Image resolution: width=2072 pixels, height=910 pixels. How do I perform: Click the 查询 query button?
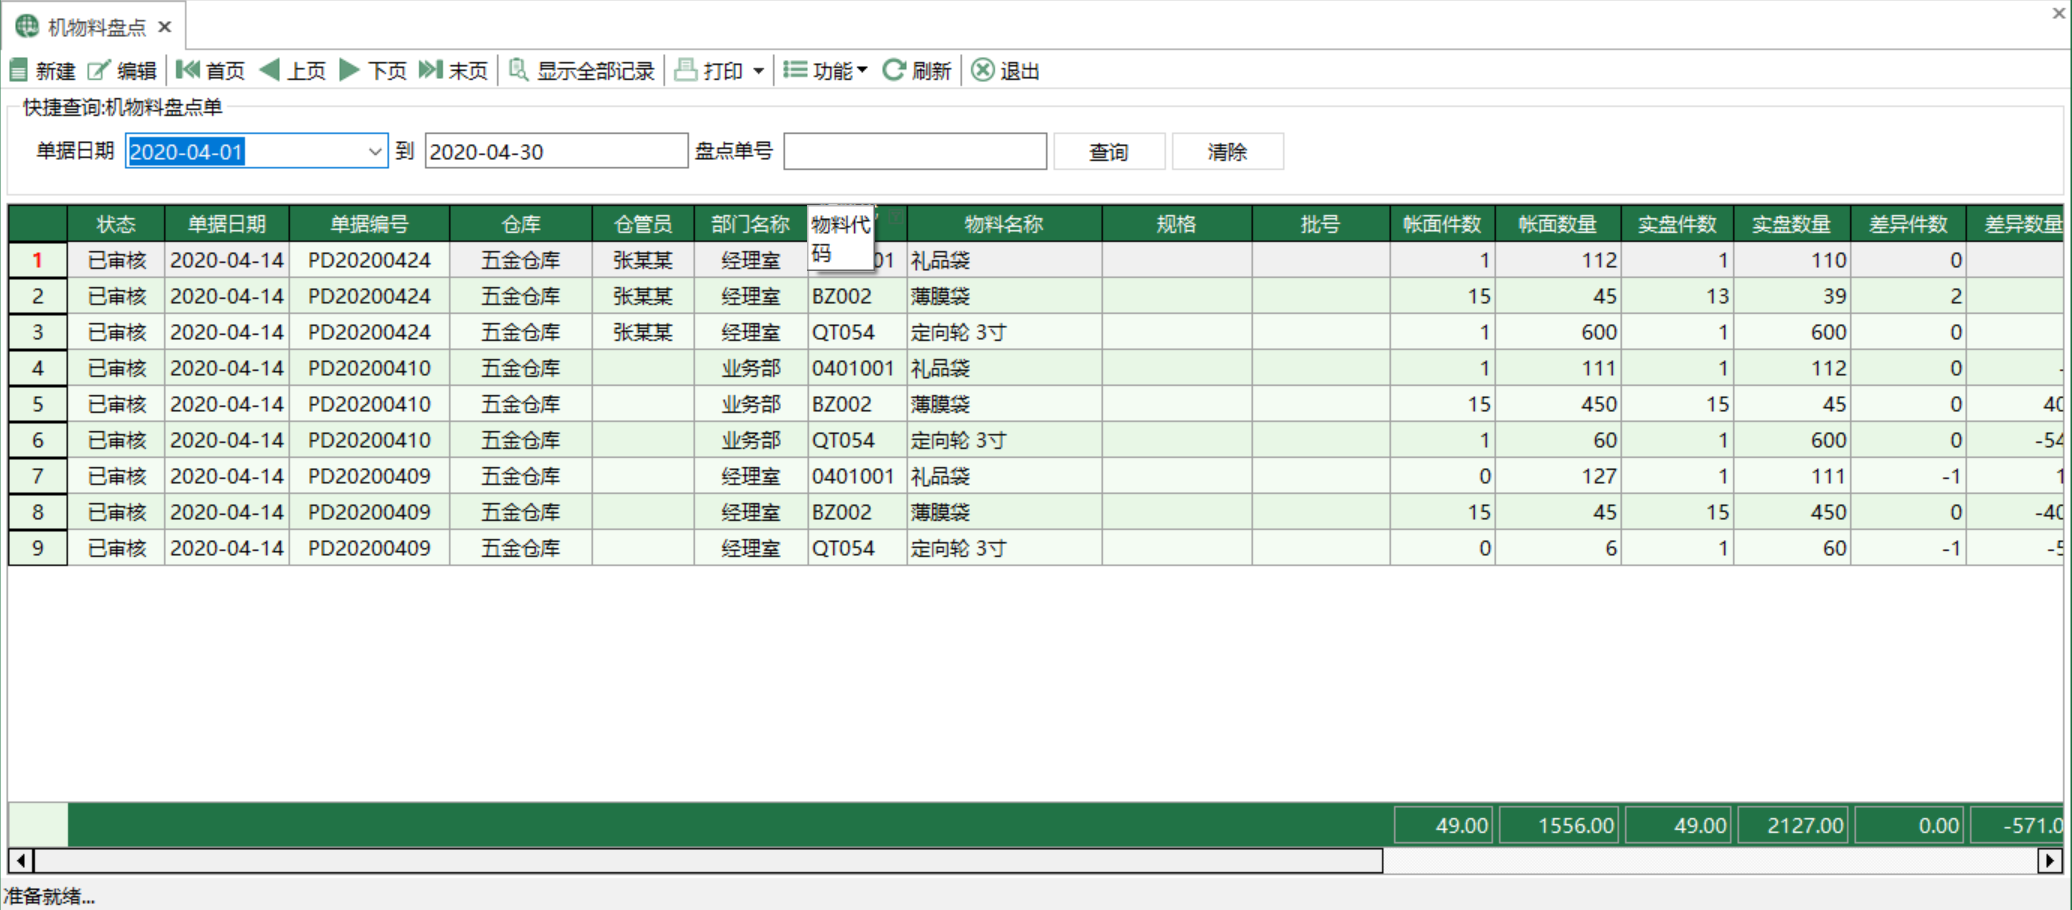(x=1109, y=152)
